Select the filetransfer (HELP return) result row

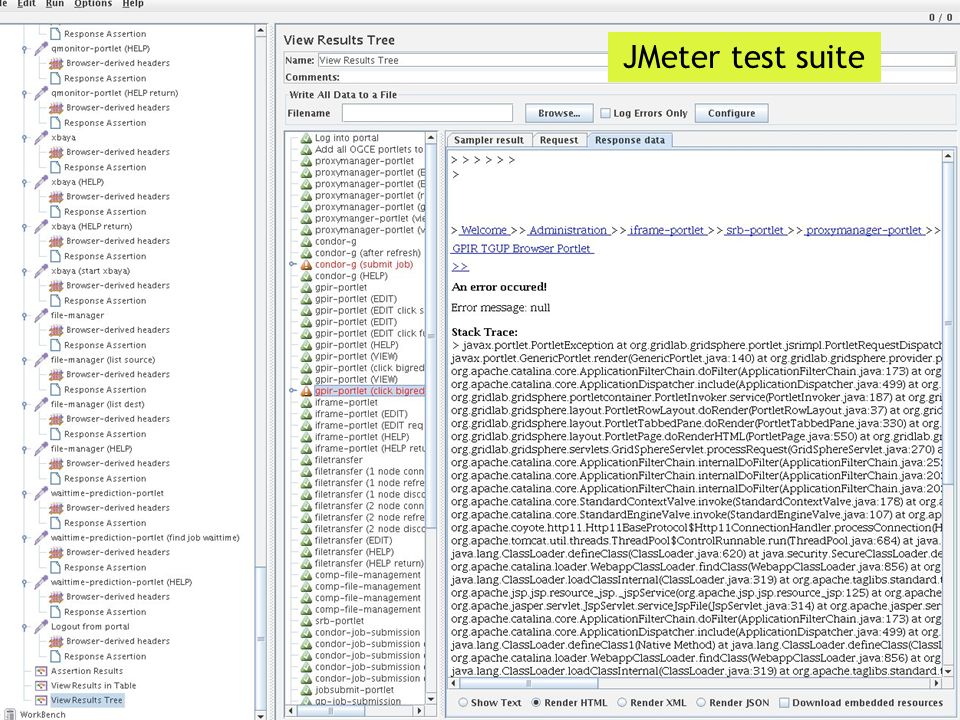click(x=369, y=563)
